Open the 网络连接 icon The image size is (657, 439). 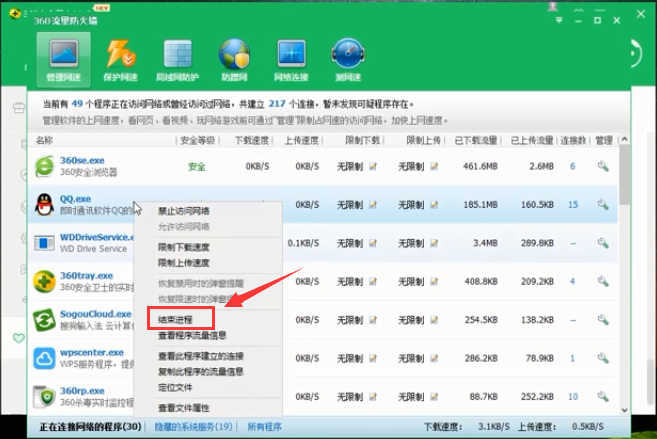coord(291,58)
